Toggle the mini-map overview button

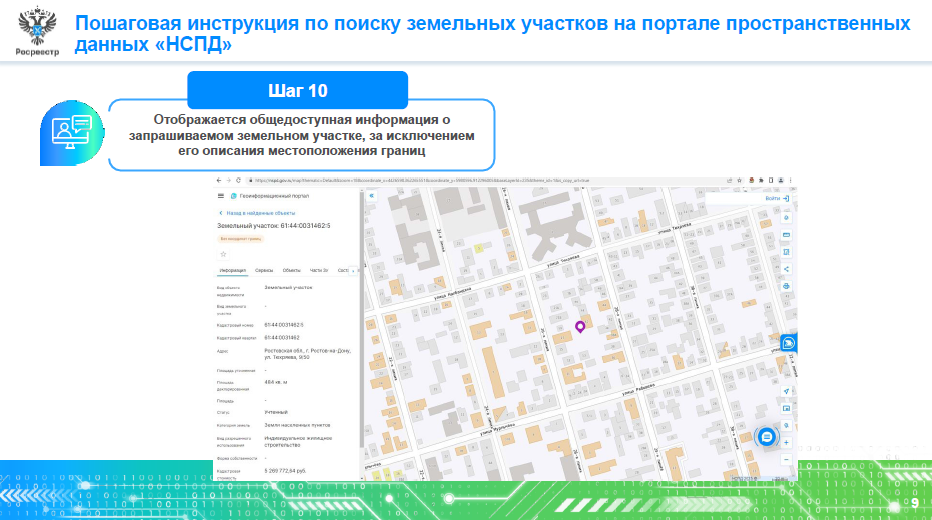click(786, 408)
